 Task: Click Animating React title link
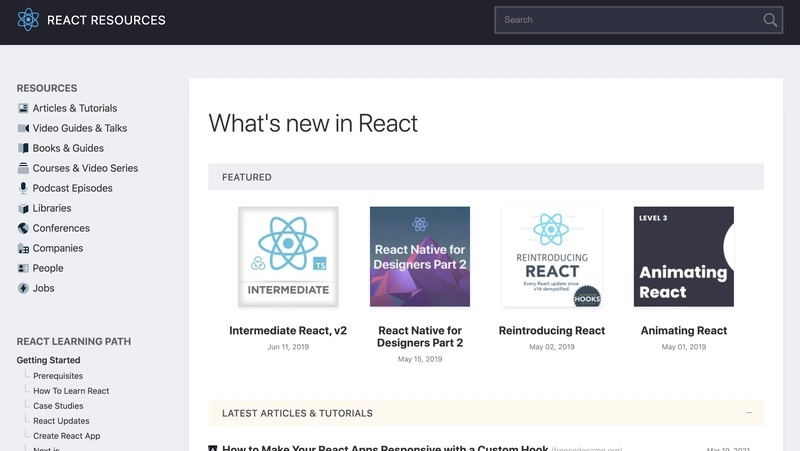pyautogui.click(x=684, y=331)
